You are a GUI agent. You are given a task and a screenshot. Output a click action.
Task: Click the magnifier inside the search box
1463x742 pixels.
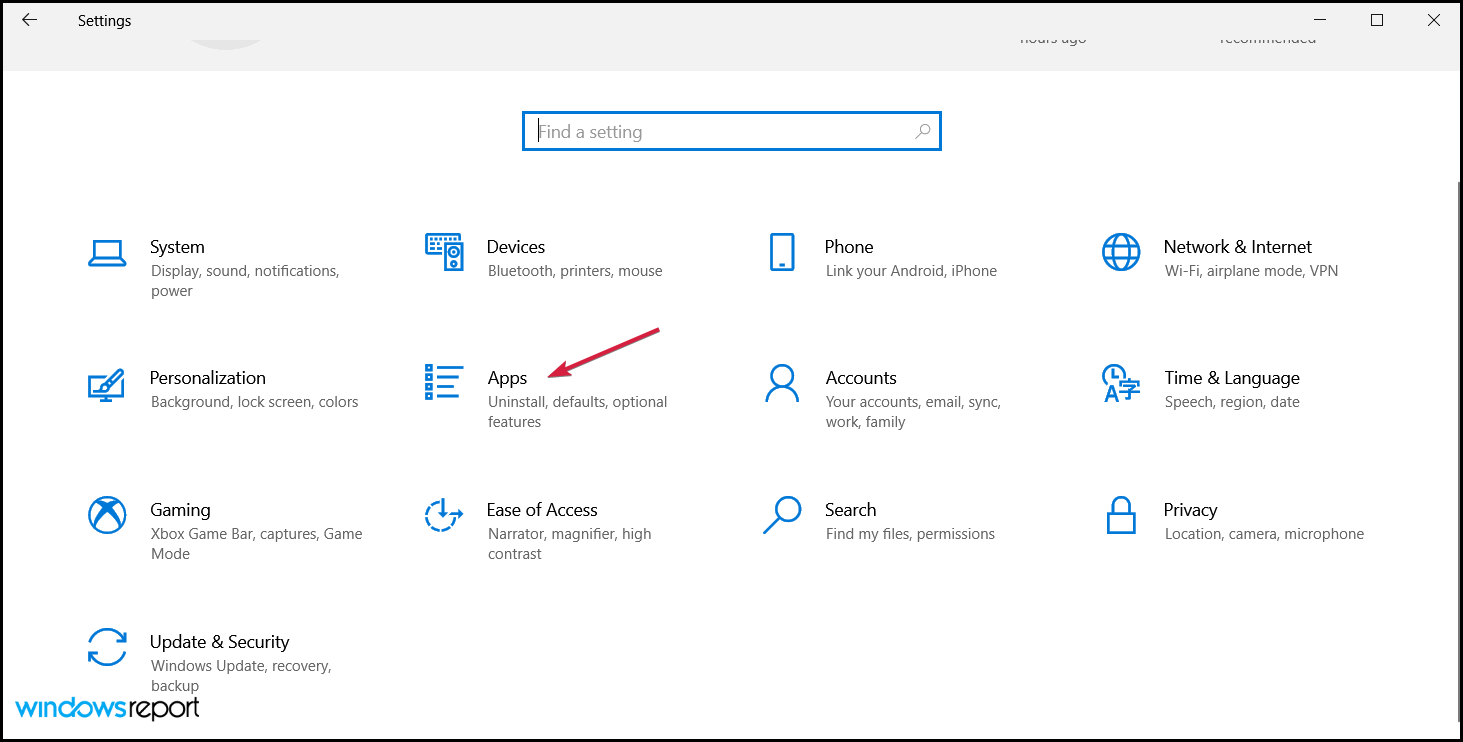click(922, 131)
